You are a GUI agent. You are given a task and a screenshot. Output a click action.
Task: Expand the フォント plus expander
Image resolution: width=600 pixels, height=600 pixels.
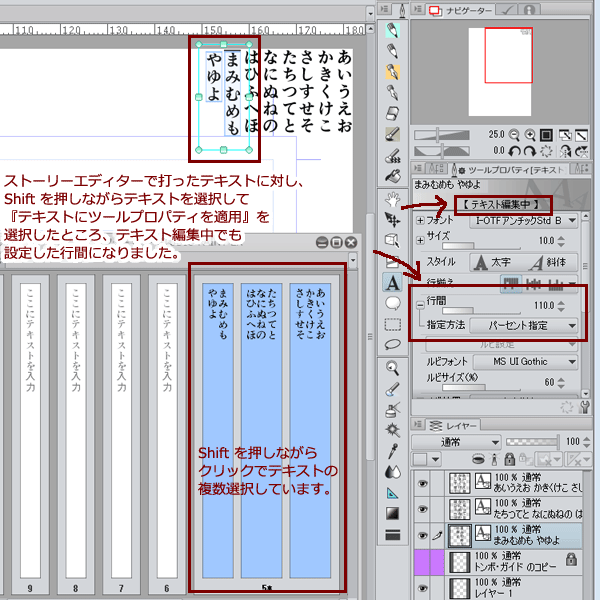(x=420, y=220)
